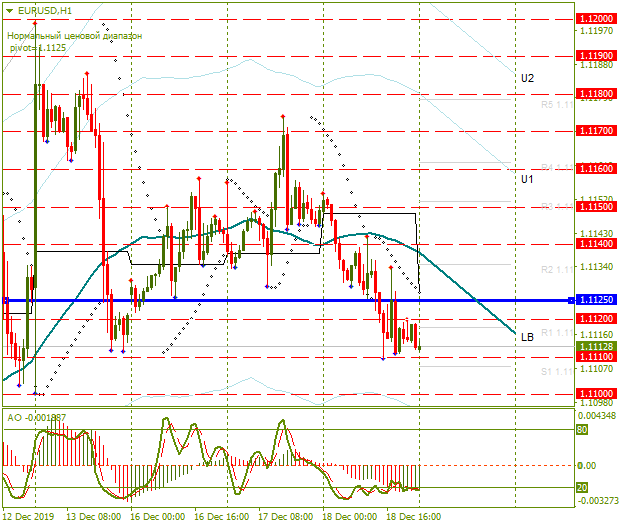The width and height of the screenshot is (620, 528).
Task: Click the EURUSD,H1 chart title dropdown triangle
Action: 9,11
